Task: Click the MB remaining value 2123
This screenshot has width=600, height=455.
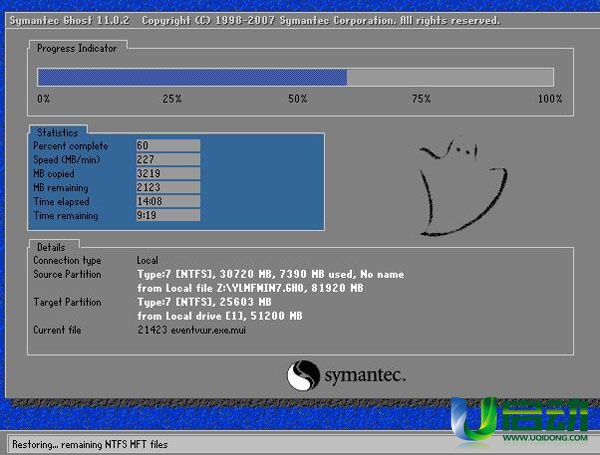Action: pos(168,187)
